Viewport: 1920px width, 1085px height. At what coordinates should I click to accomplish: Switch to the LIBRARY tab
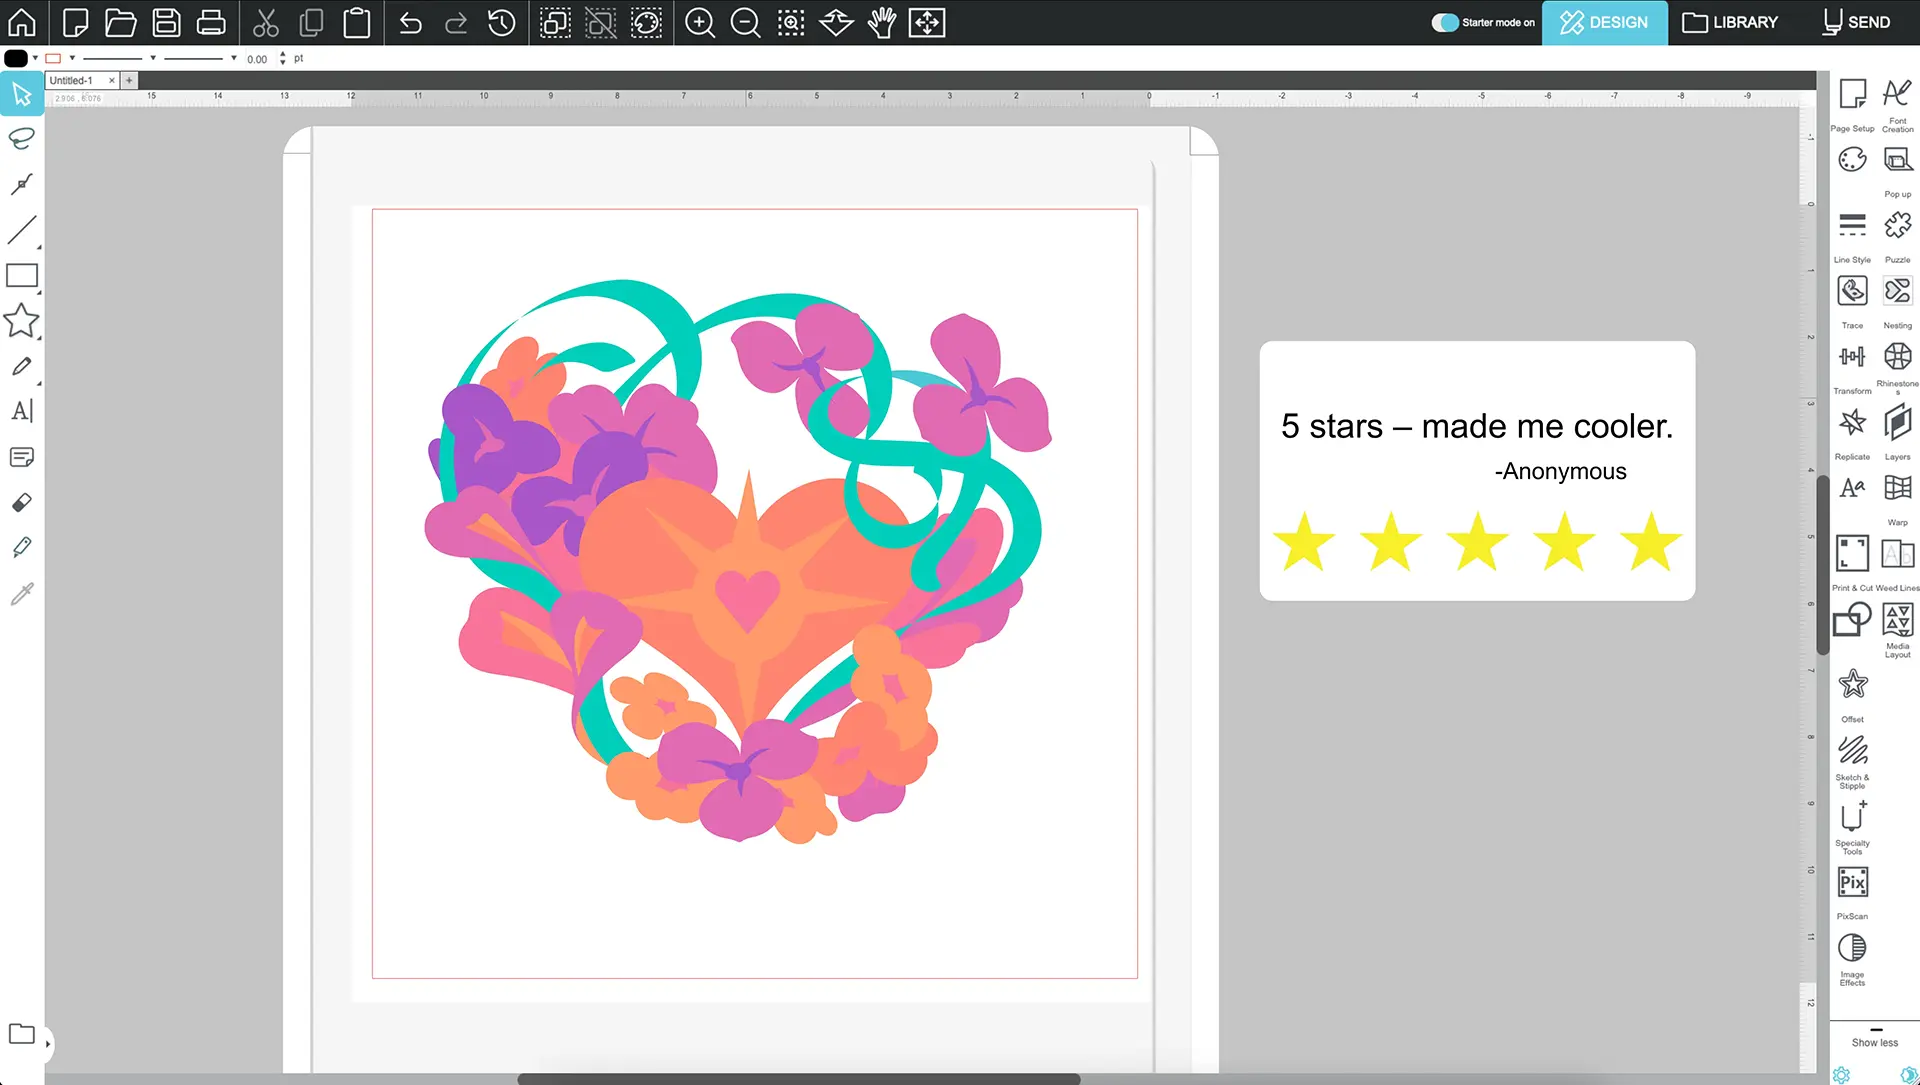(1730, 22)
